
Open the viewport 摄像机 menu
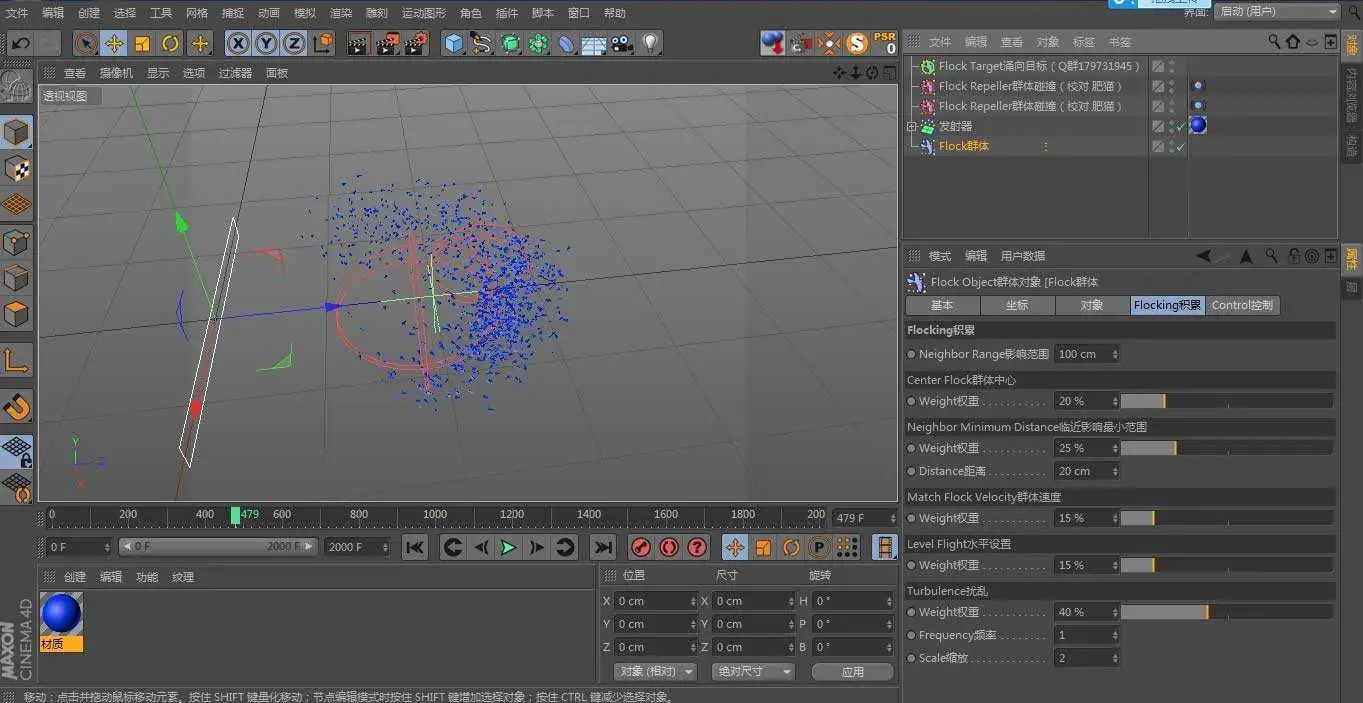click(x=116, y=73)
